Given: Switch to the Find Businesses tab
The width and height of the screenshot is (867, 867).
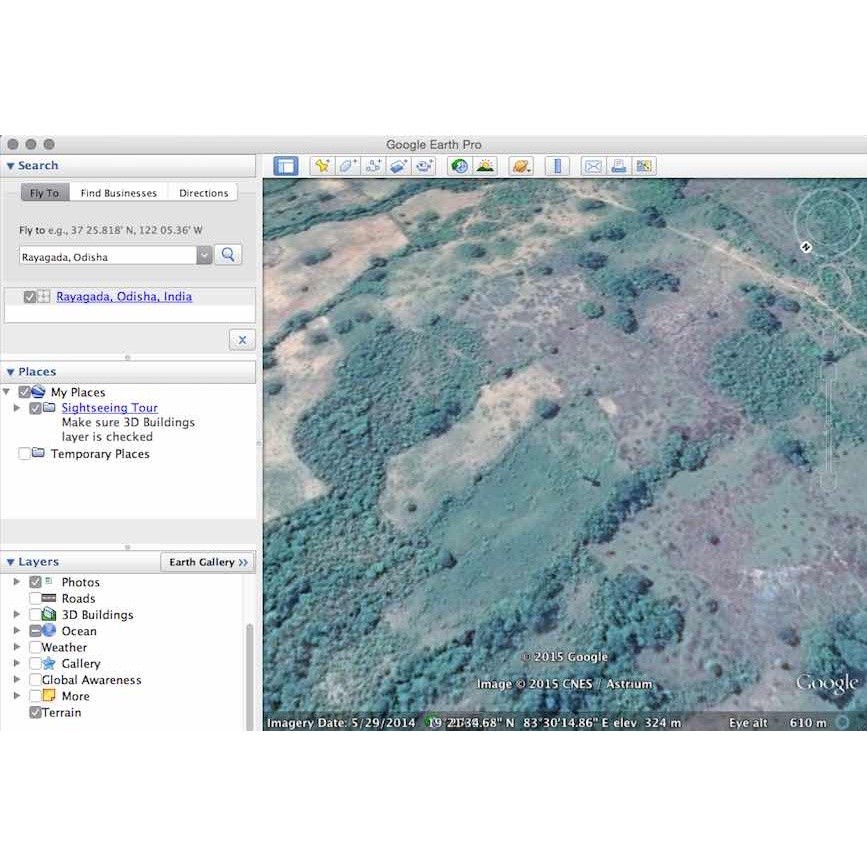Looking at the screenshot, I should [x=119, y=193].
